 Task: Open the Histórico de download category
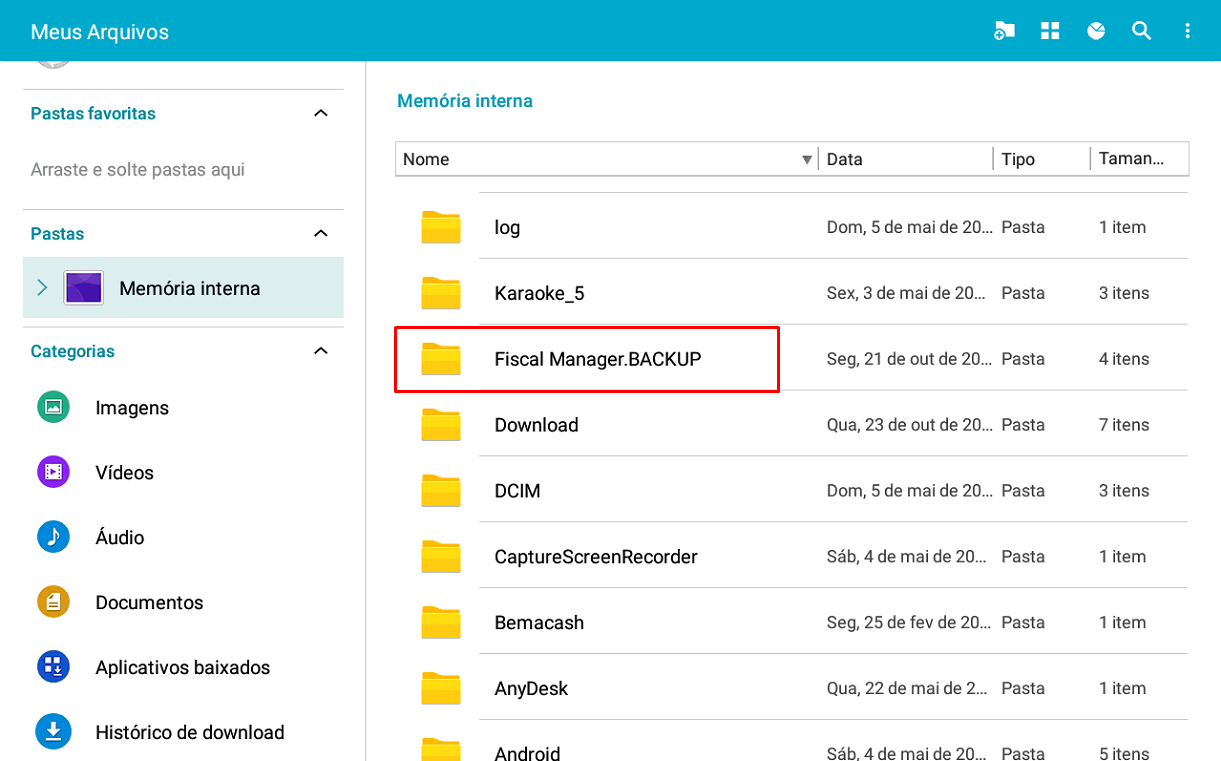(190, 733)
